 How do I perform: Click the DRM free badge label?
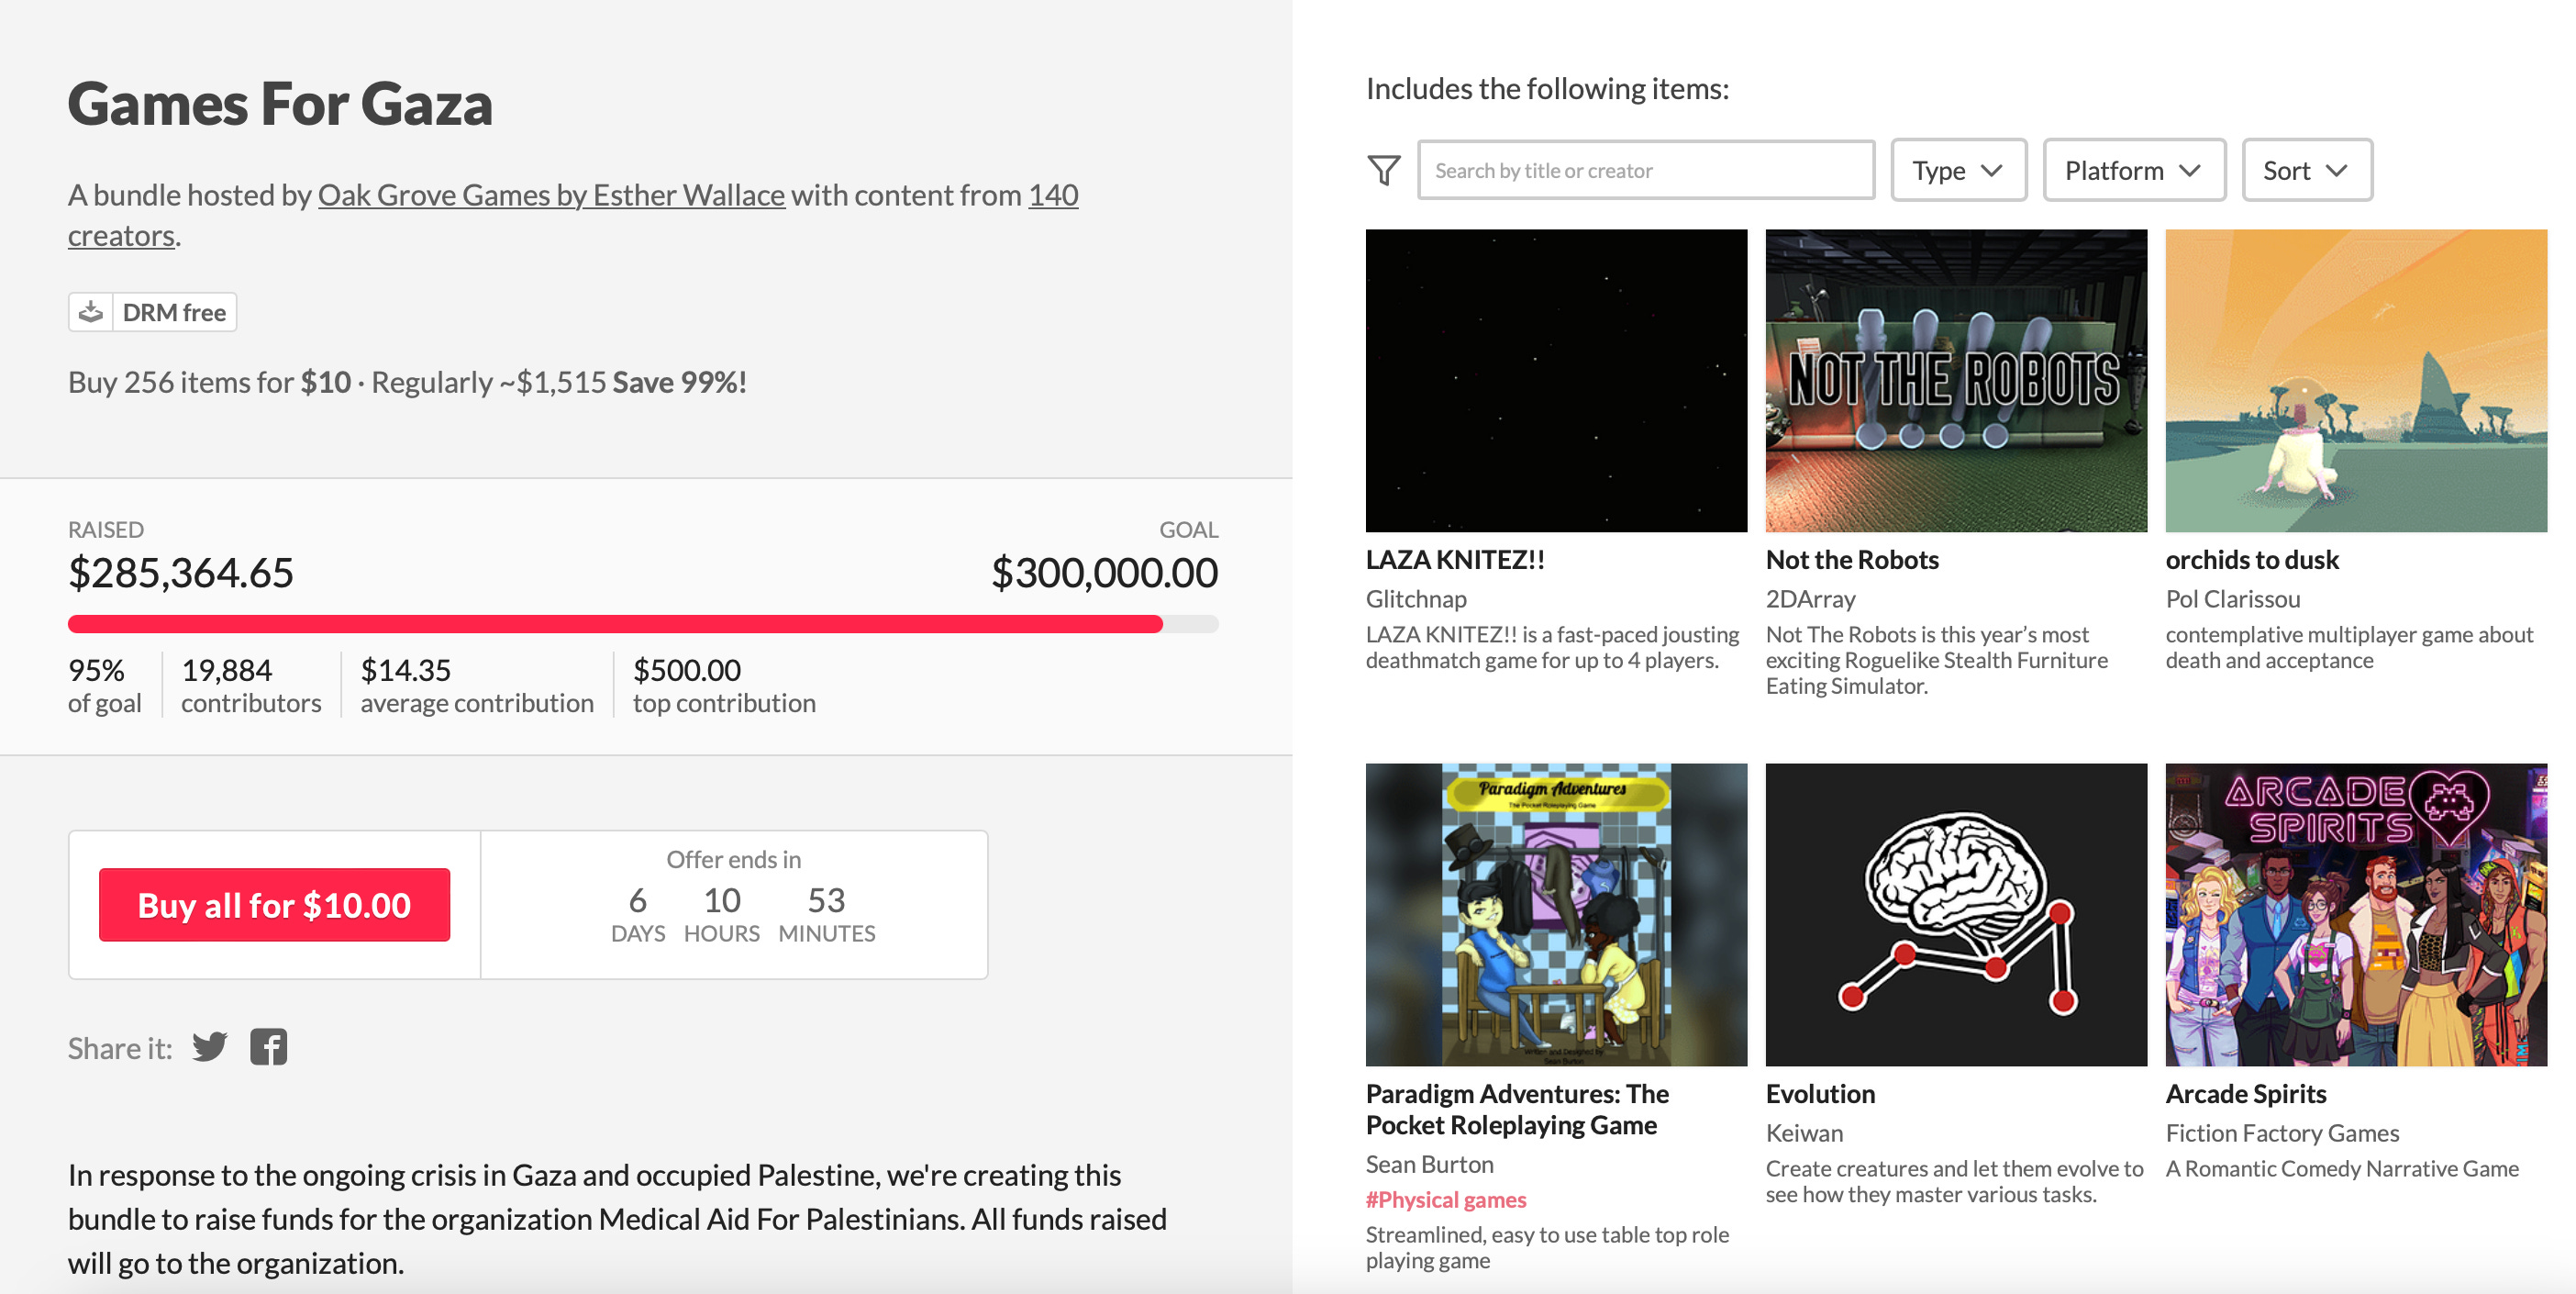[x=174, y=312]
